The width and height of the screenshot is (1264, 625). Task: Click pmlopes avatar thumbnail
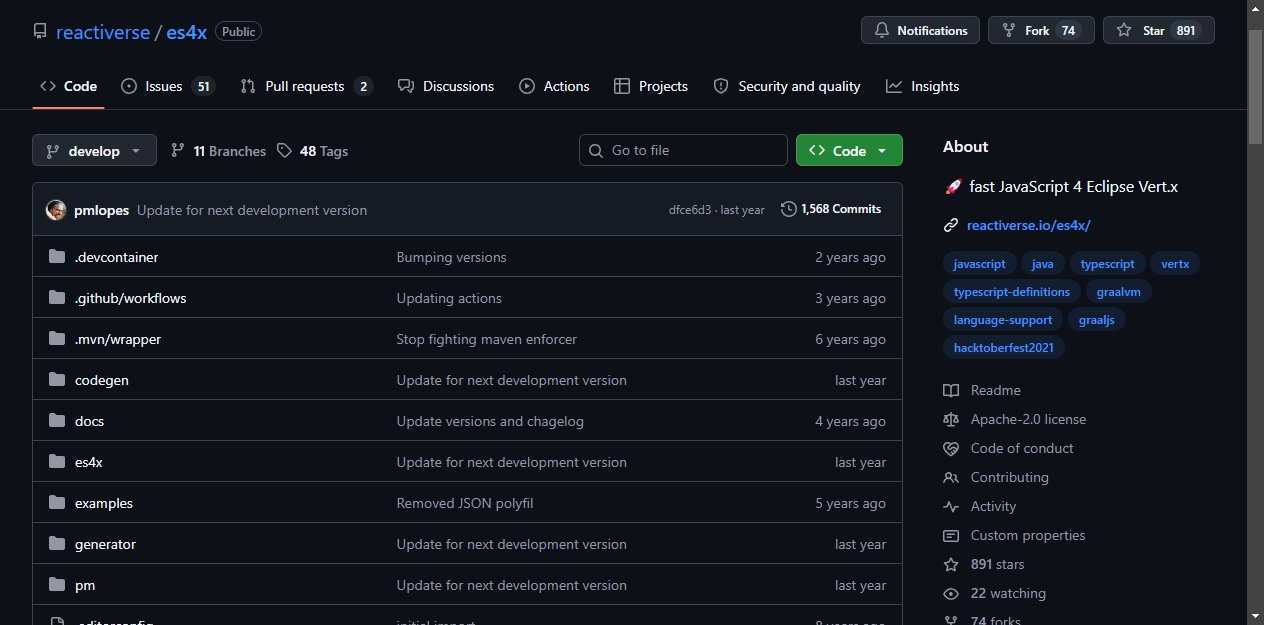[56, 210]
